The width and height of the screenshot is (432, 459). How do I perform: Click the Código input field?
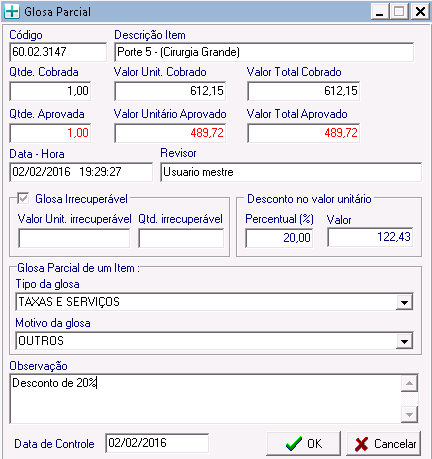click(58, 52)
